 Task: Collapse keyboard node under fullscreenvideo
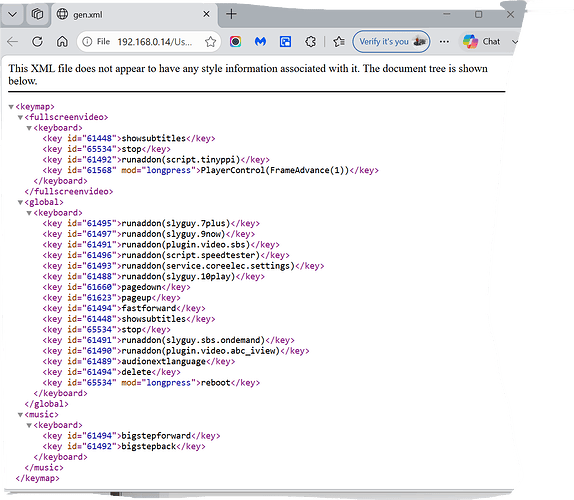click(x=29, y=128)
